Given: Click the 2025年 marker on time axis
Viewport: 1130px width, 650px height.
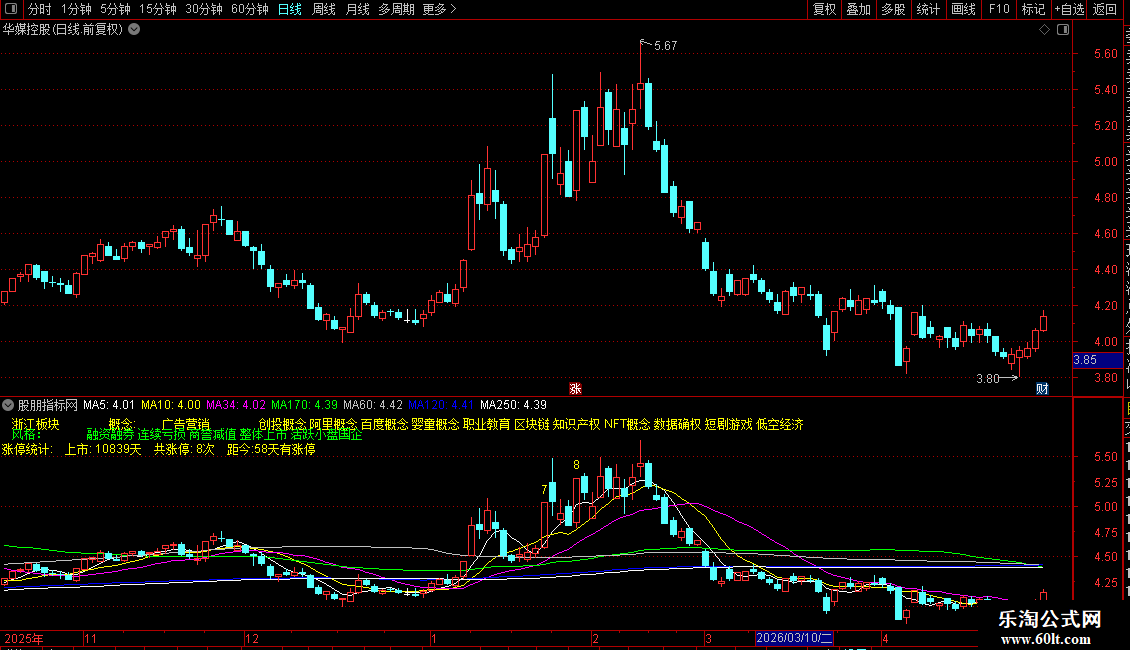Looking at the screenshot, I should (x=24, y=638).
